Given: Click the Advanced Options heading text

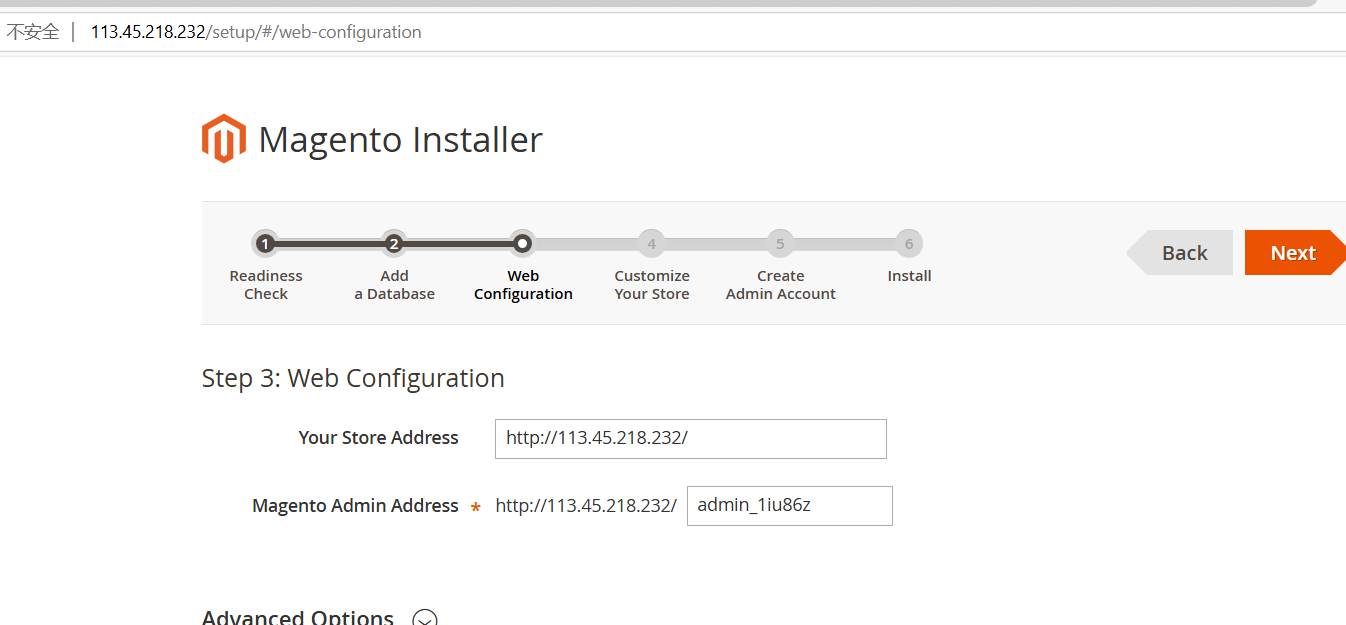Looking at the screenshot, I should point(298,617).
